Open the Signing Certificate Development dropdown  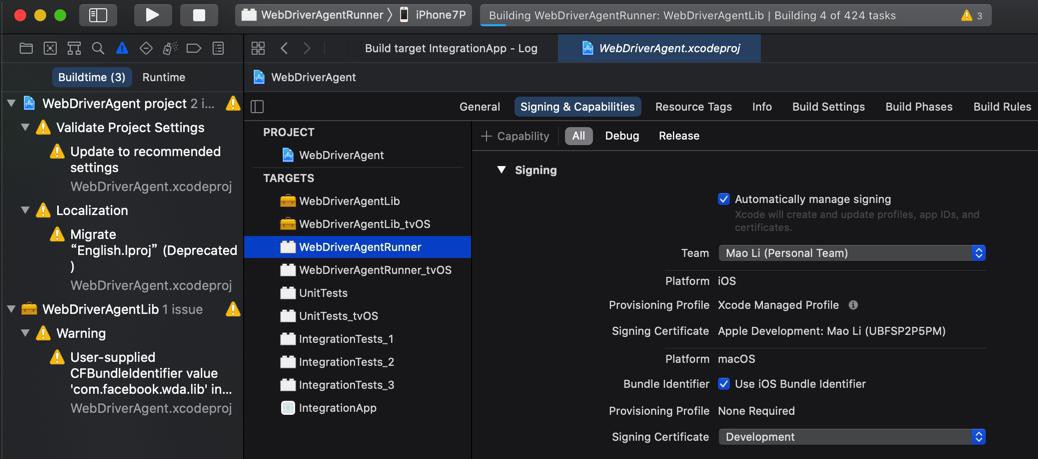[852, 437]
